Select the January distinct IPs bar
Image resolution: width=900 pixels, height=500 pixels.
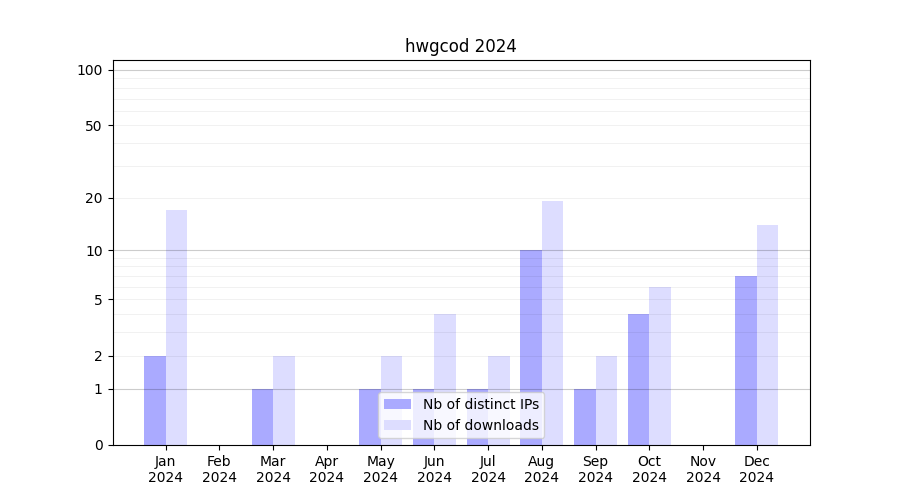pos(155,400)
